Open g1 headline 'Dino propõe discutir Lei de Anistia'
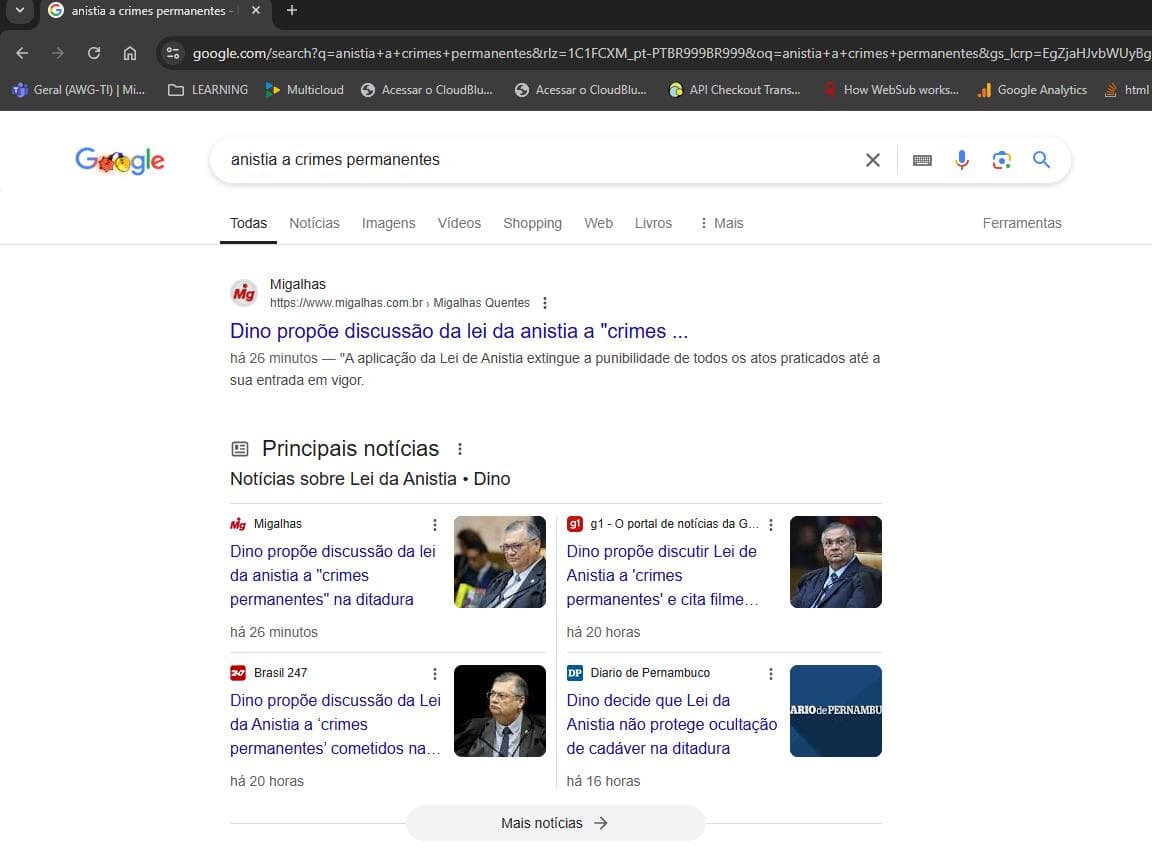The width and height of the screenshot is (1152, 867). [x=663, y=575]
